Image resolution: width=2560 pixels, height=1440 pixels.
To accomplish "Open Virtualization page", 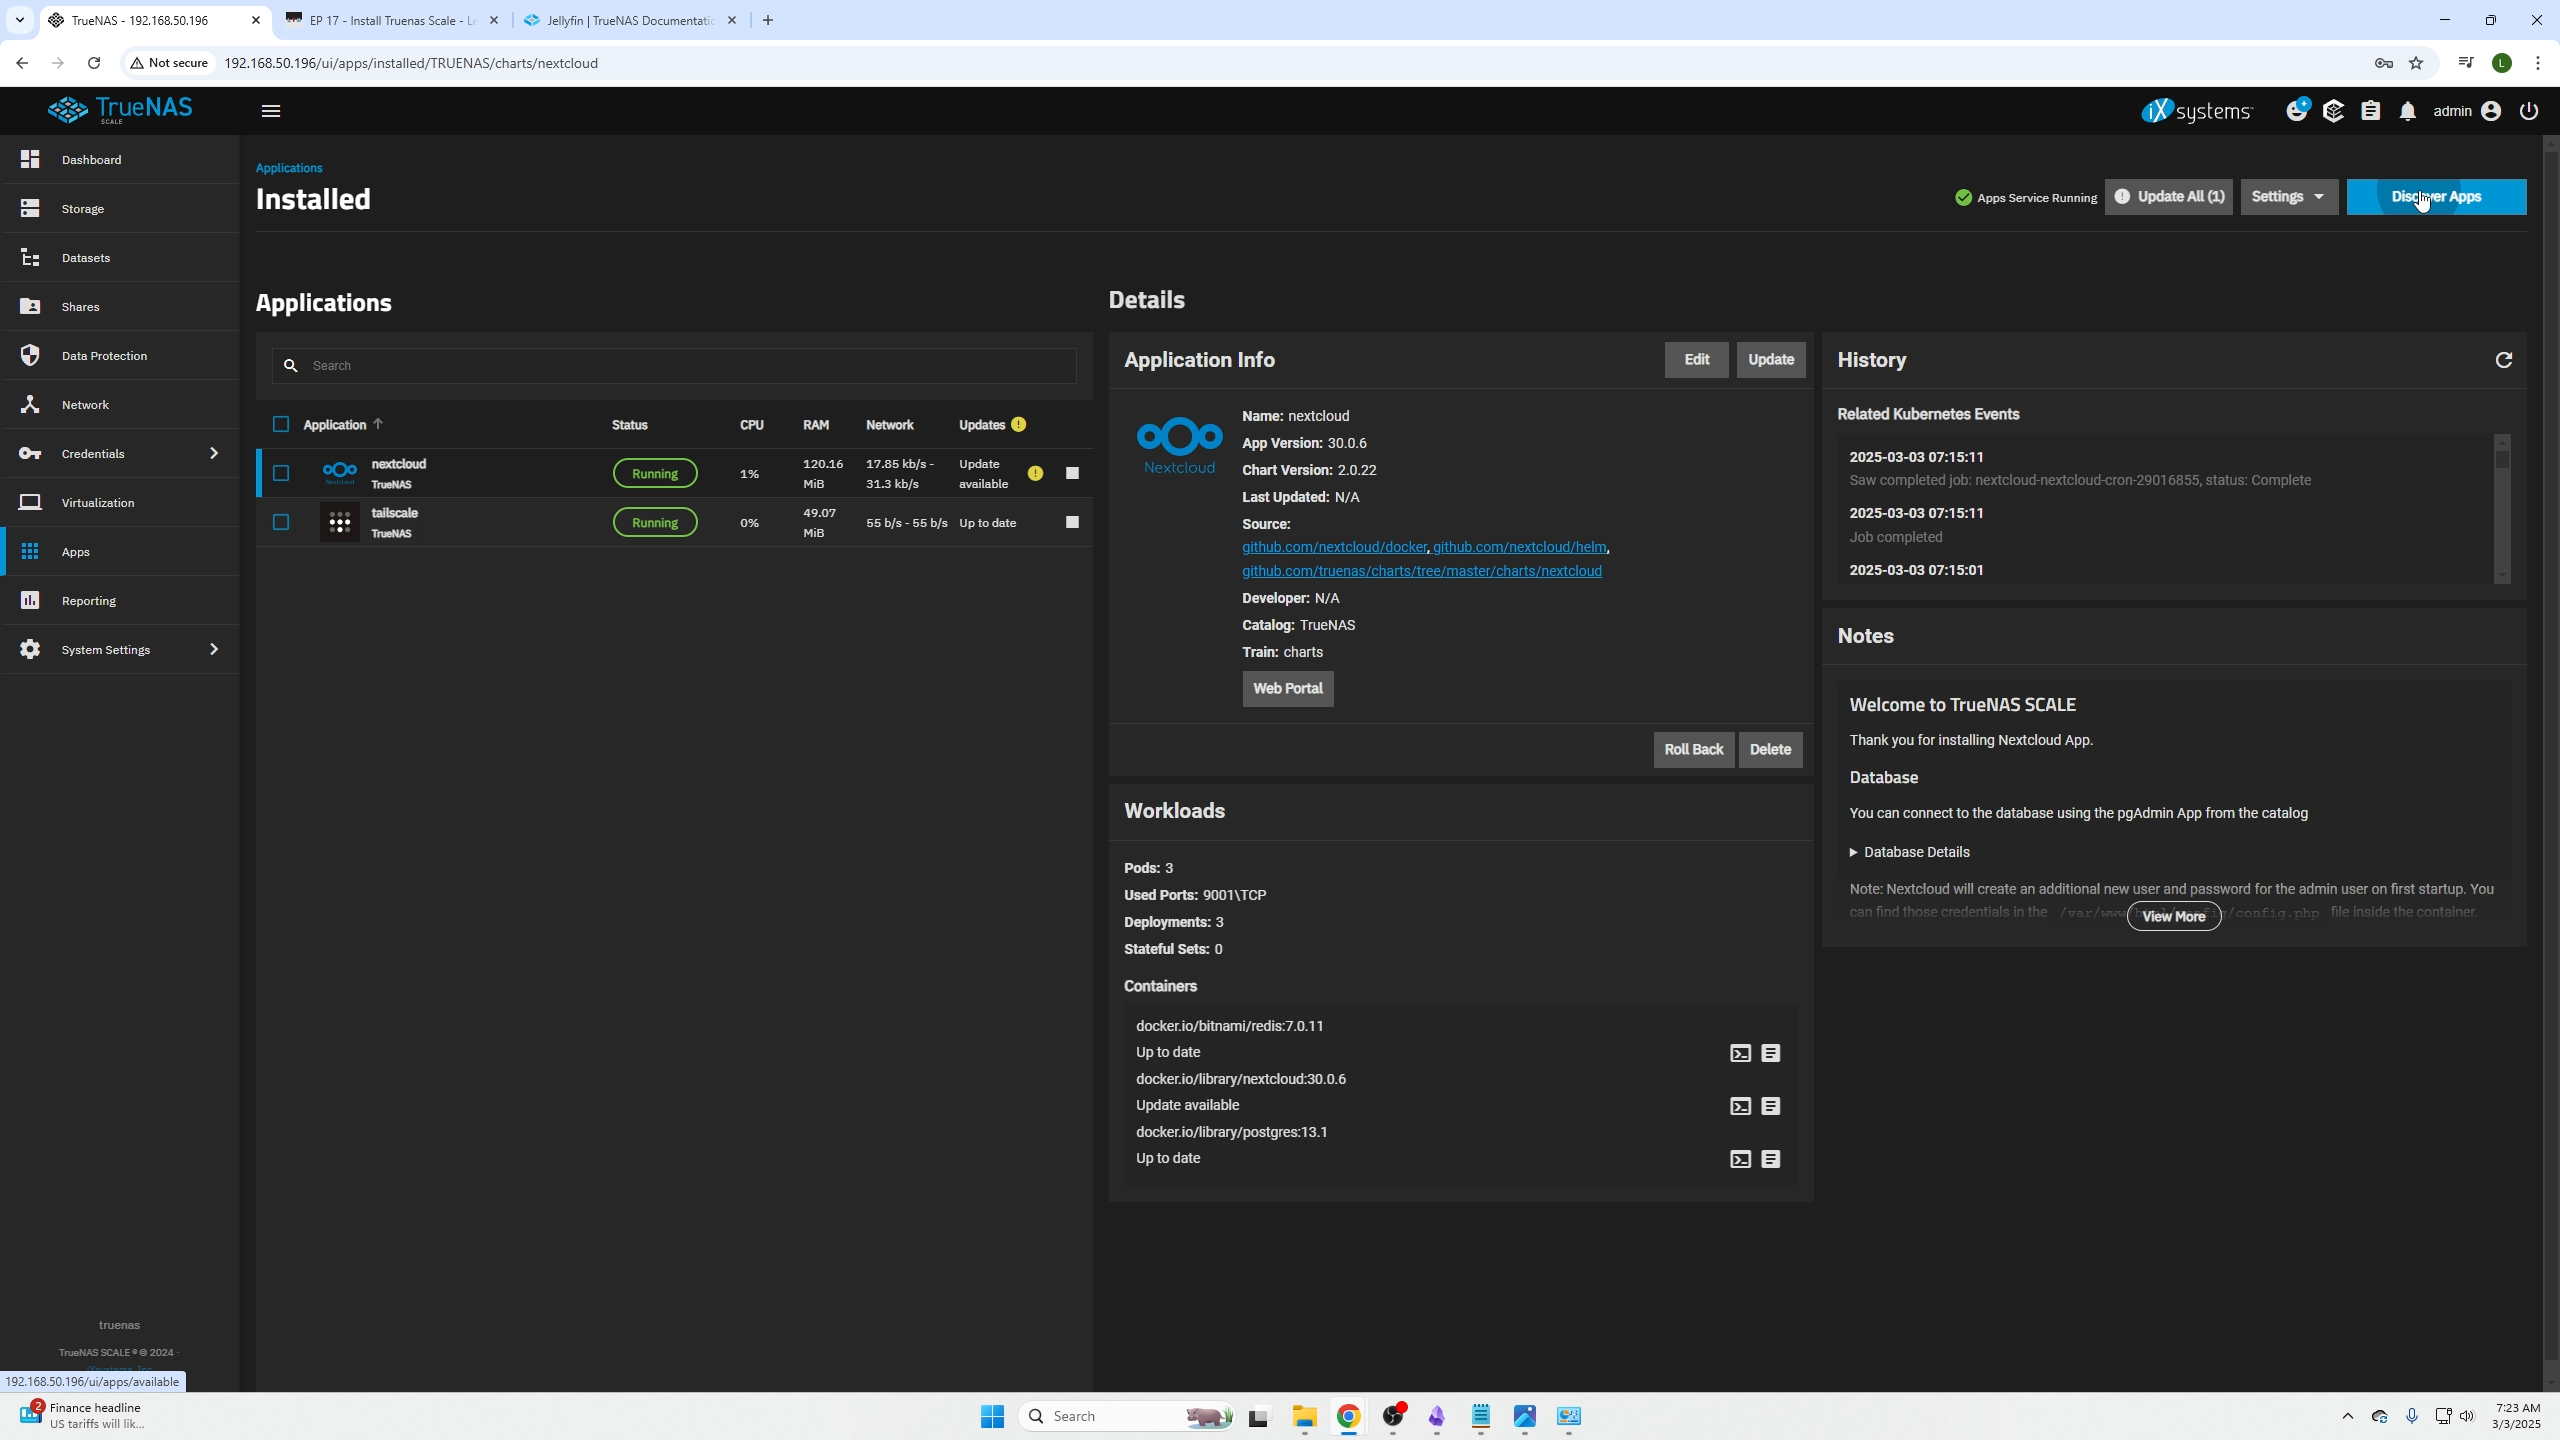I will pos(120,503).
